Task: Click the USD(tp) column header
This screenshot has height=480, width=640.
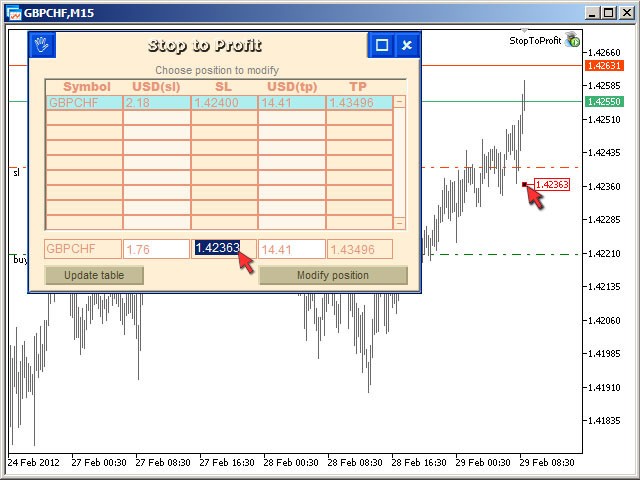Action: [x=292, y=87]
